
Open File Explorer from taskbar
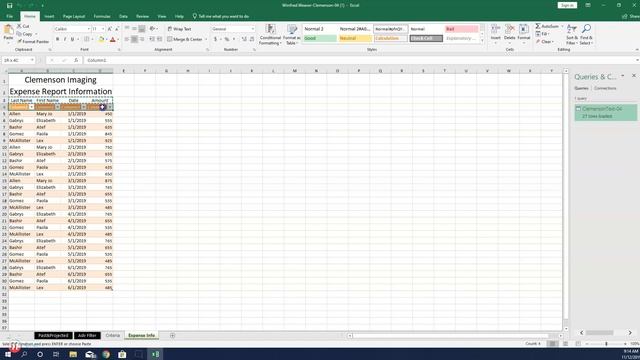point(73,354)
